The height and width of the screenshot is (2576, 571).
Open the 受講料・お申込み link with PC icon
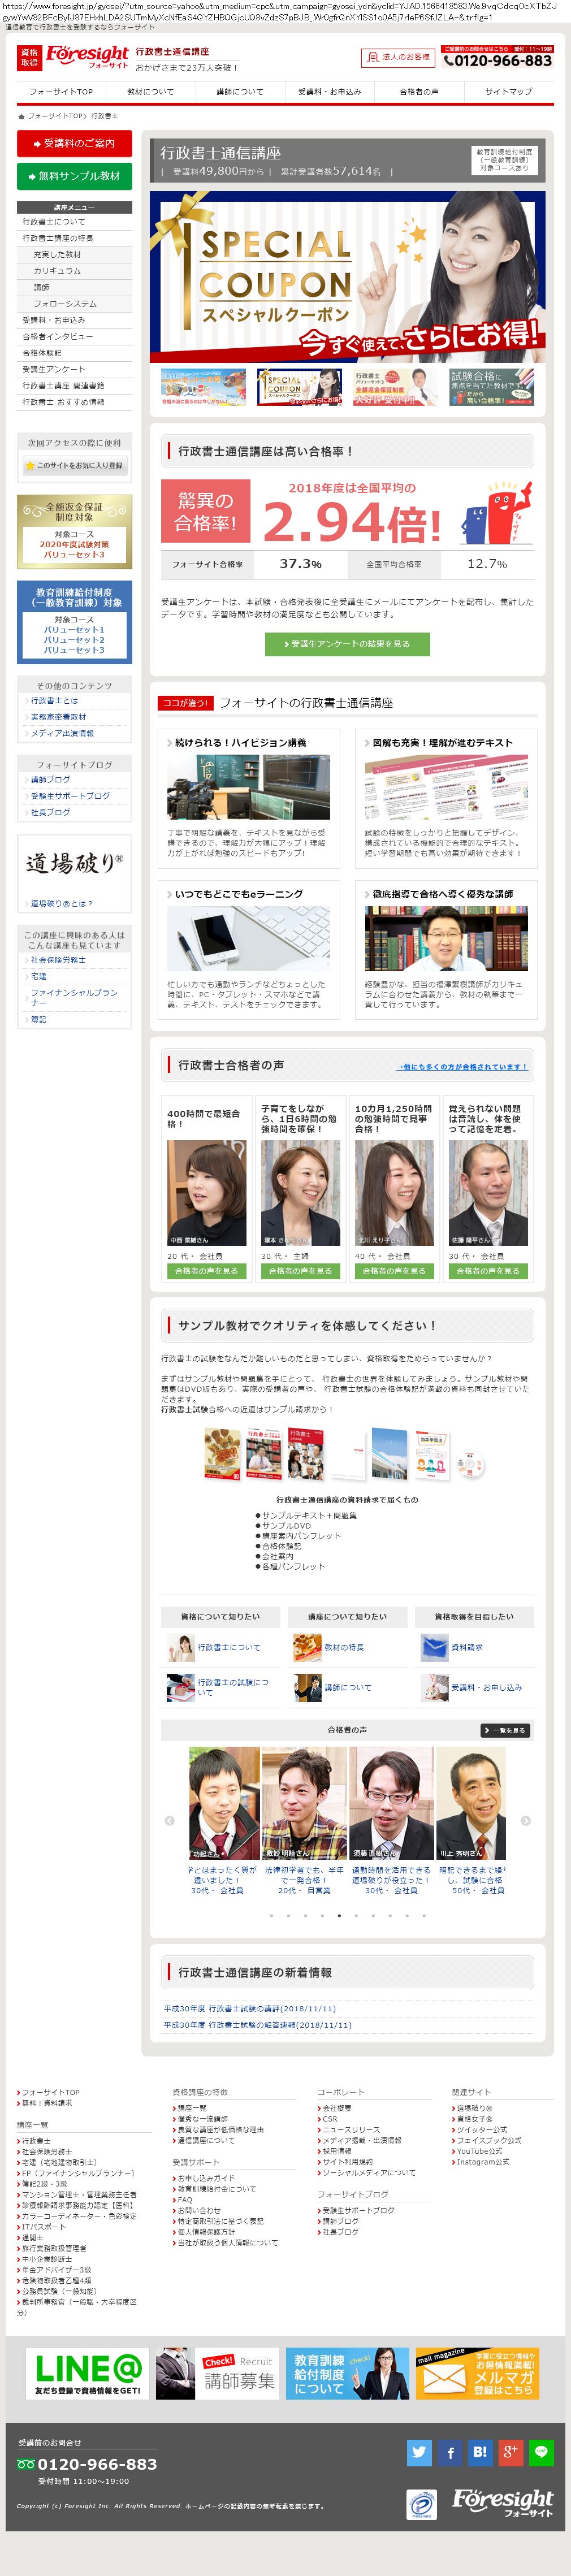pos(486,1687)
